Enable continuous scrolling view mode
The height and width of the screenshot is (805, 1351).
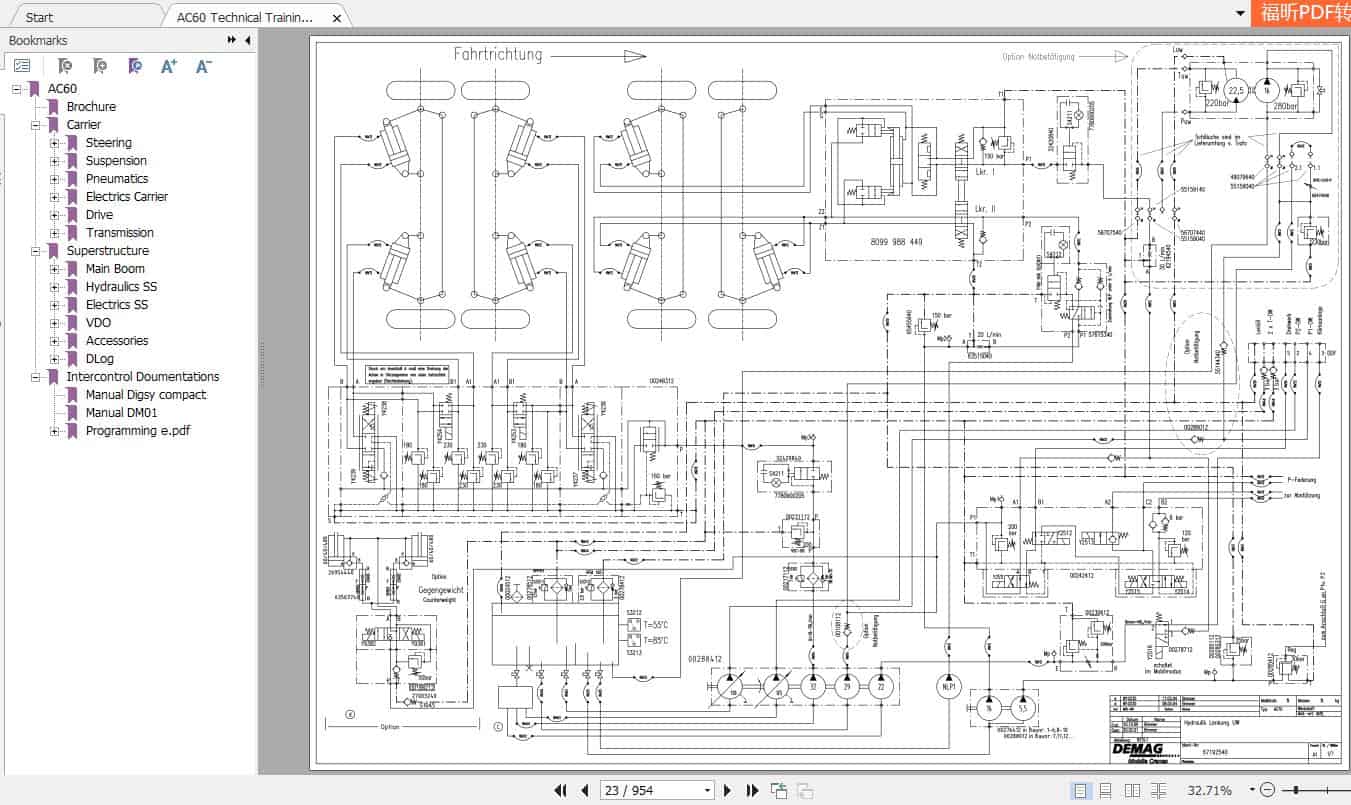pos(1106,790)
